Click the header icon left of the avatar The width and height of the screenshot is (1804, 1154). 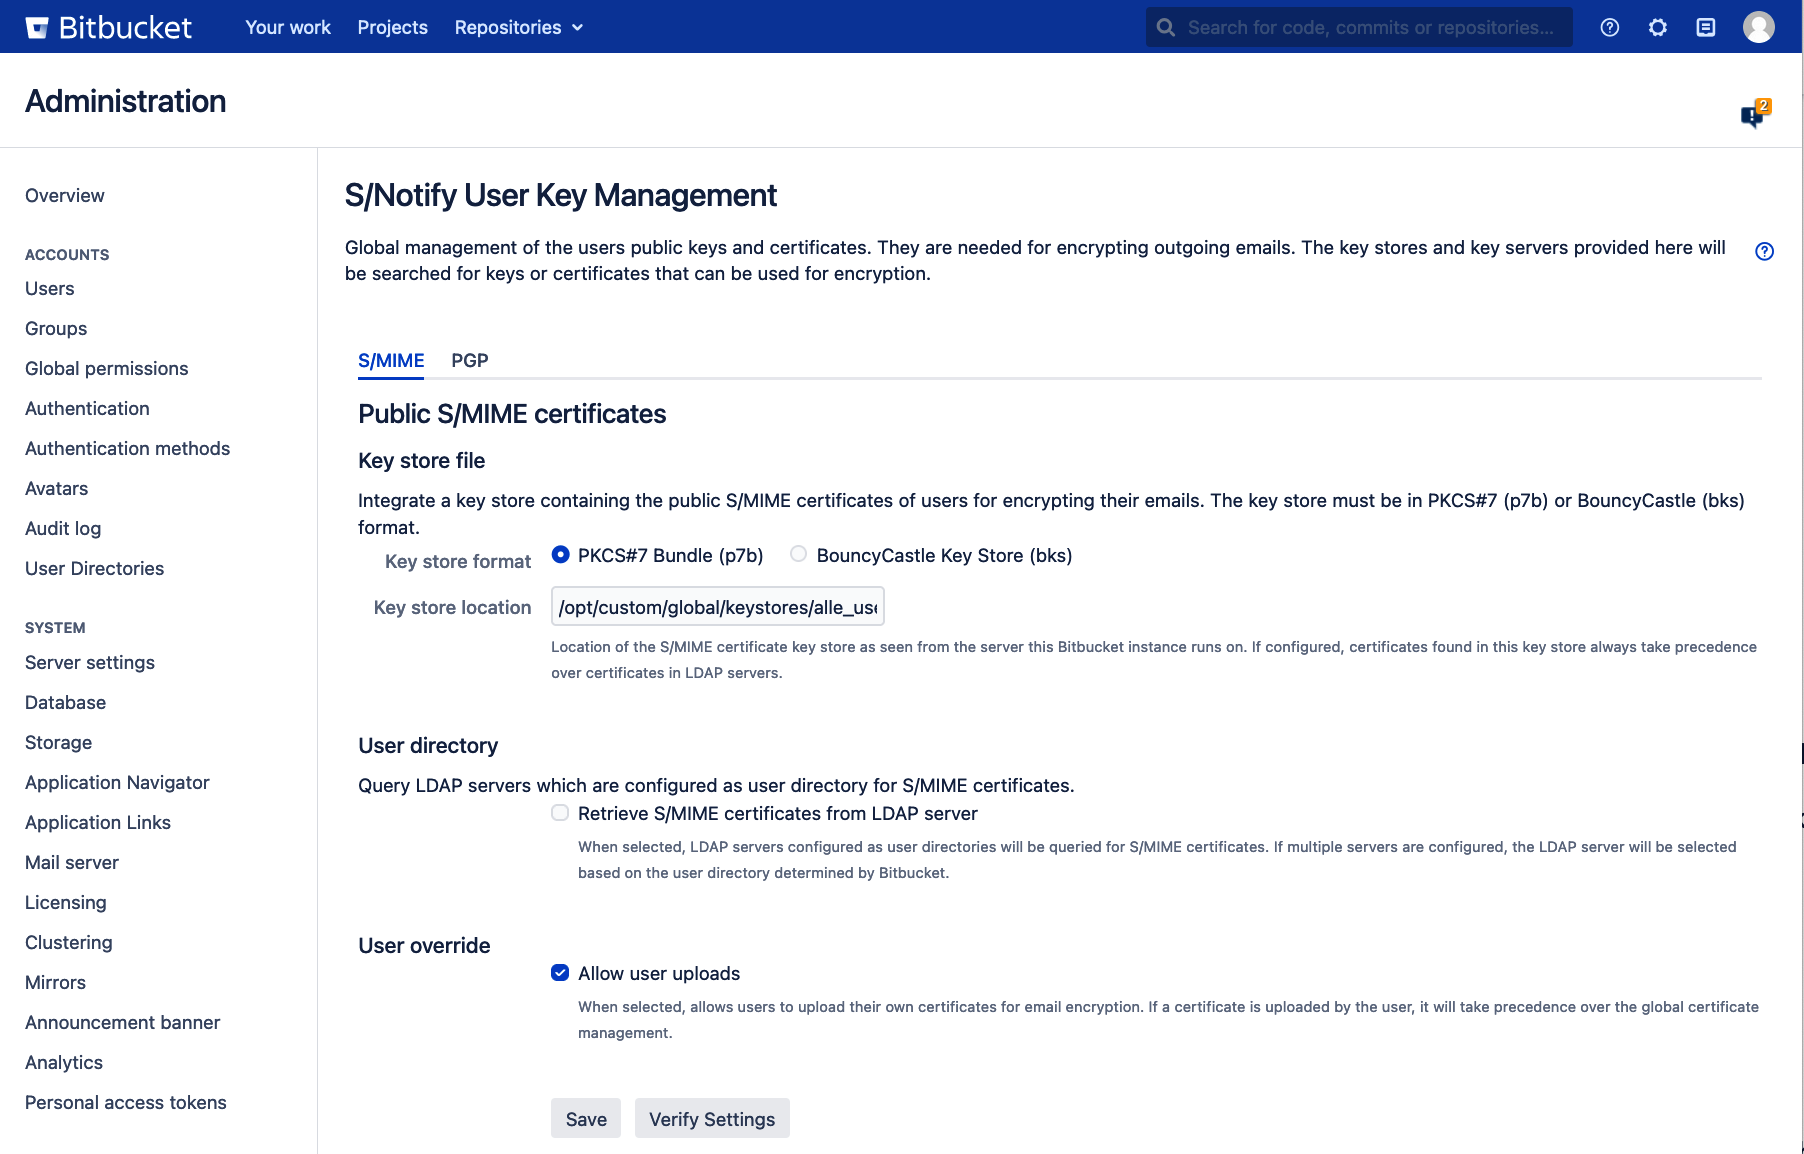pos(1705,27)
